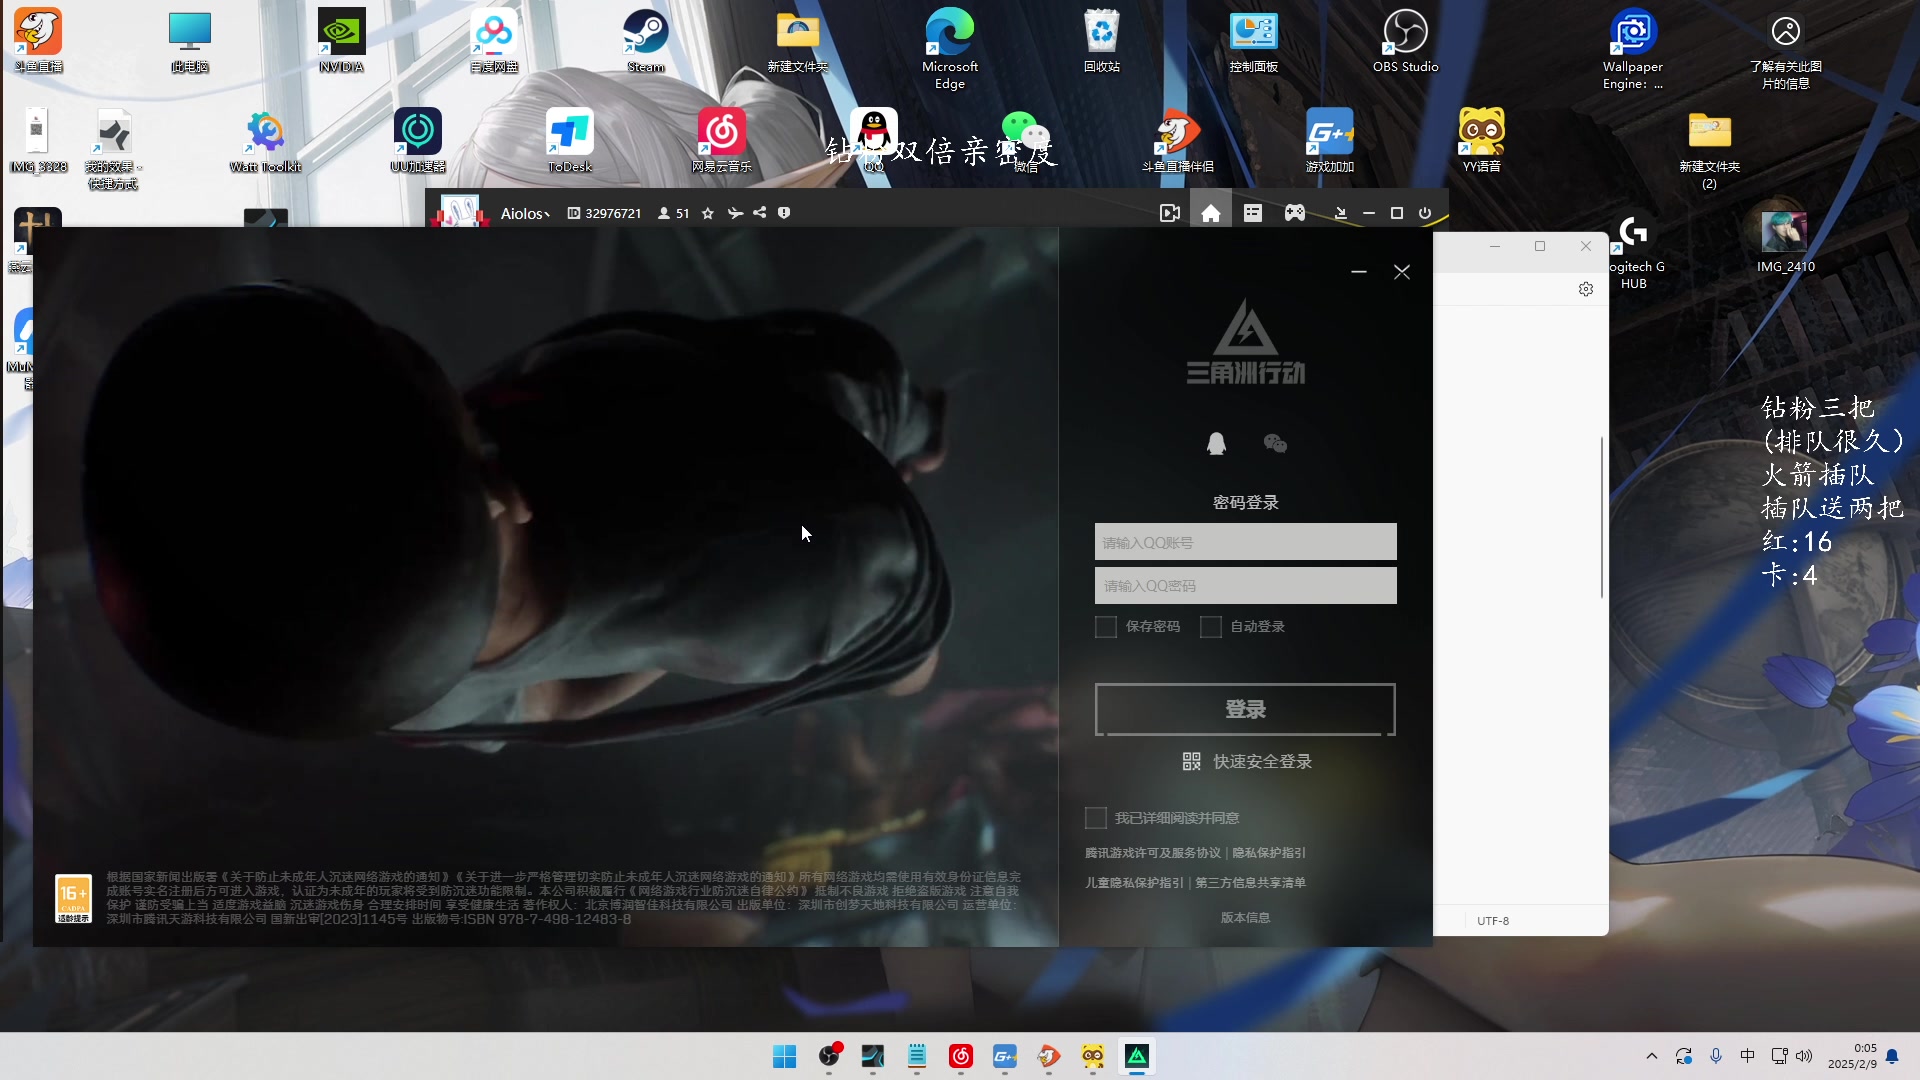The image size is (1920, 1080).
Task: Open the Steam desktop shortcut
Action: click(646, 41)
